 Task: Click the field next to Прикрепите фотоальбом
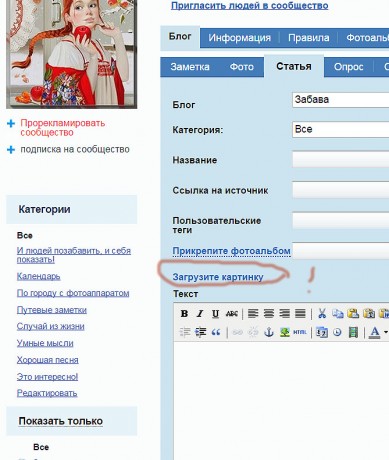point(340,251)
